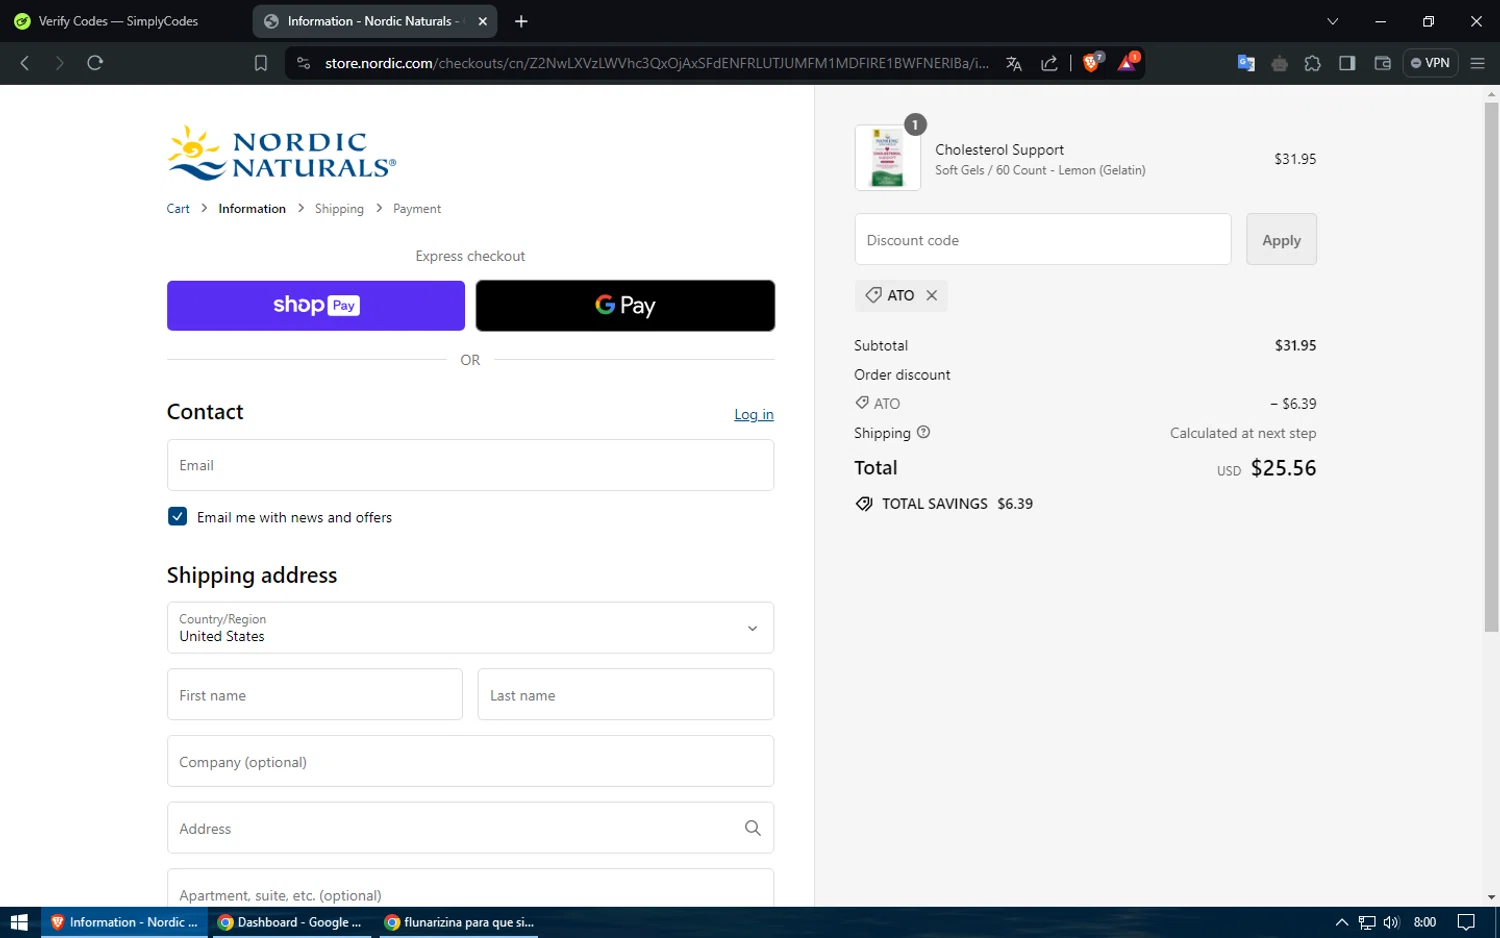The width and height of the screenshot is (1500, 938).
Task: Open the Windows notification center icon
Action: [1466, 922]
